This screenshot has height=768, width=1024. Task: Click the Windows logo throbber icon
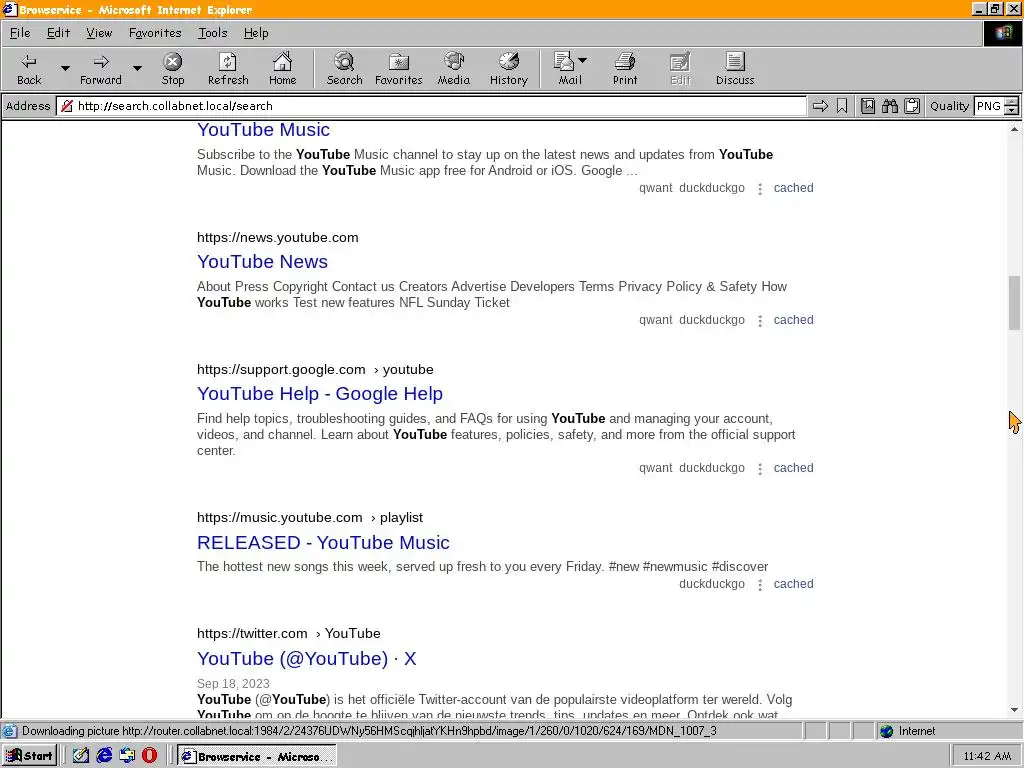(1003, 33)
